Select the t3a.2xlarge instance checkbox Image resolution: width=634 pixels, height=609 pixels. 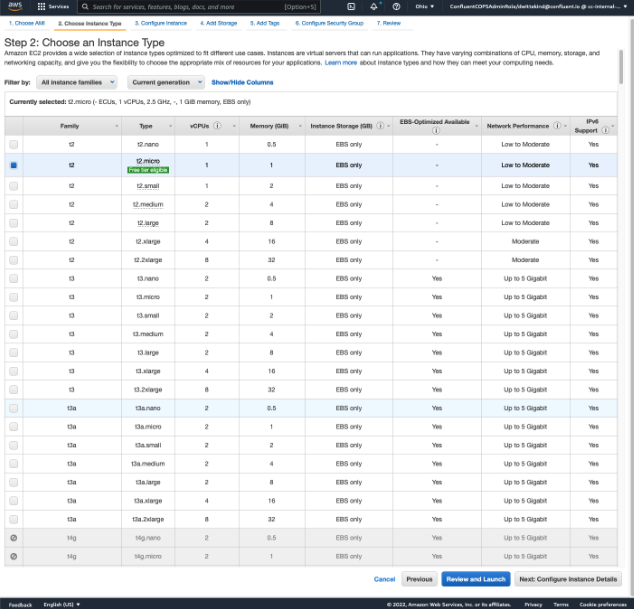(13, 519)
